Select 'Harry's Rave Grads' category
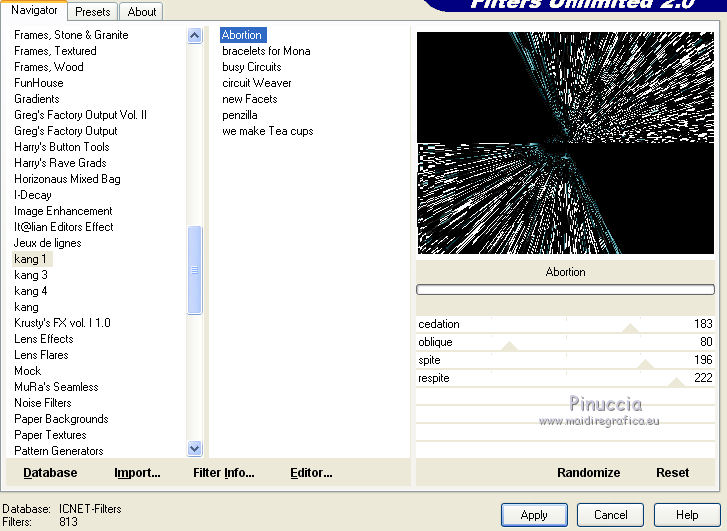Screen dimensions: 727x531 tap(60, 163)
